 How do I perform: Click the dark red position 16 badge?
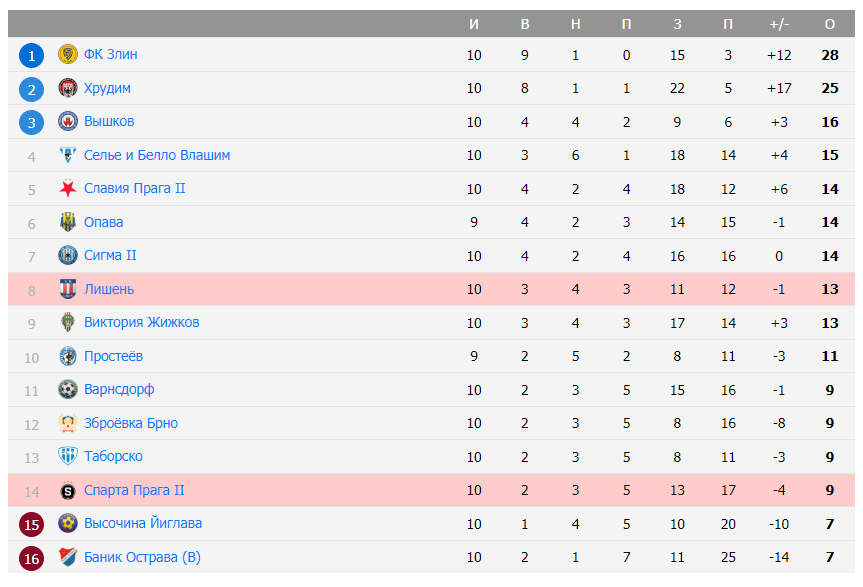31,558
